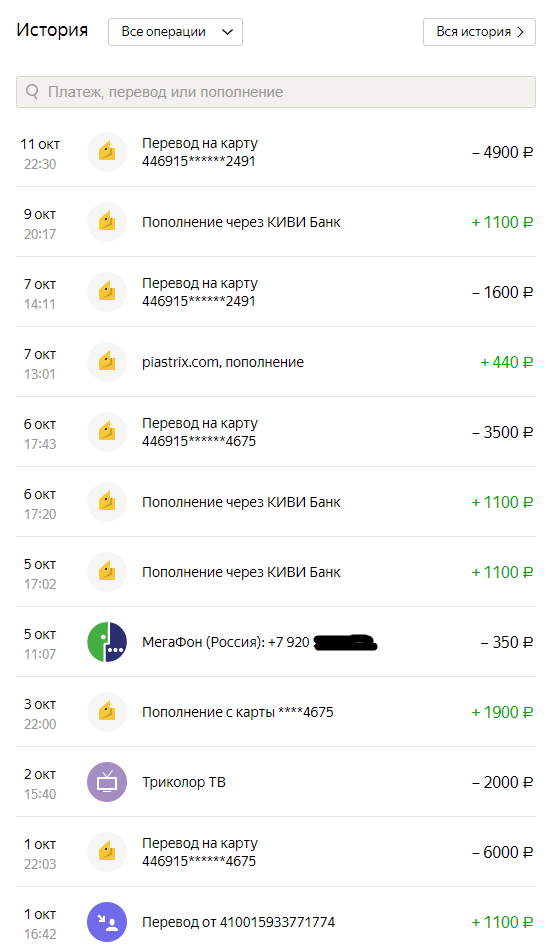Click wallet icon for 3 Oct card top-up
The image size is (552, 950).
coord(107,712)
